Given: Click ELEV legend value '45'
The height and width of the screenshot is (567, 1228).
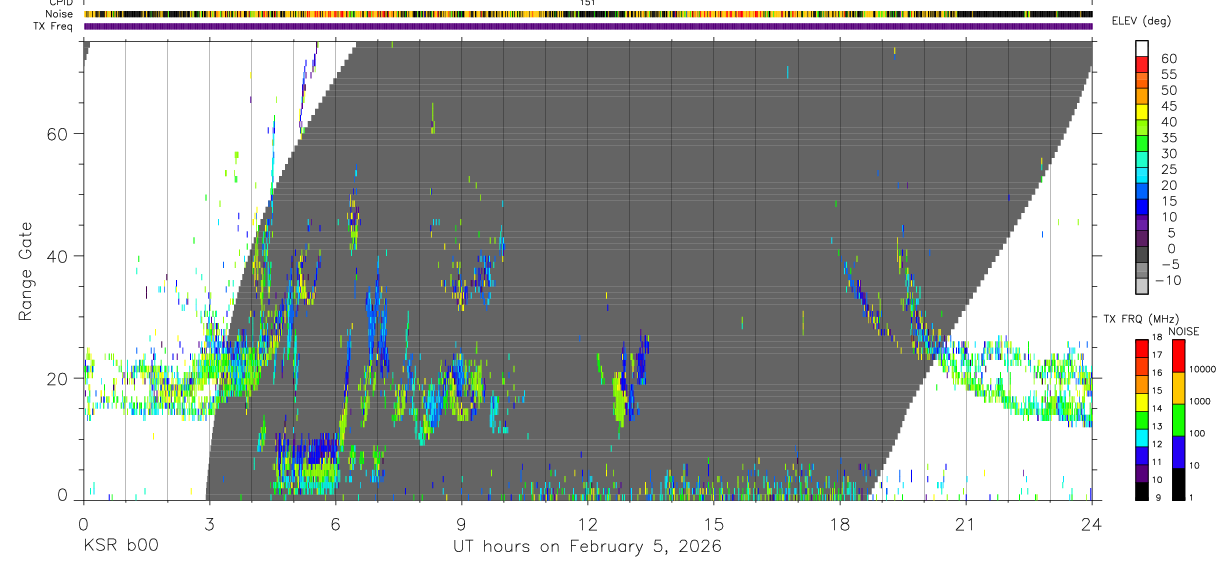Looking at the screenshot, I should 1168,106.
